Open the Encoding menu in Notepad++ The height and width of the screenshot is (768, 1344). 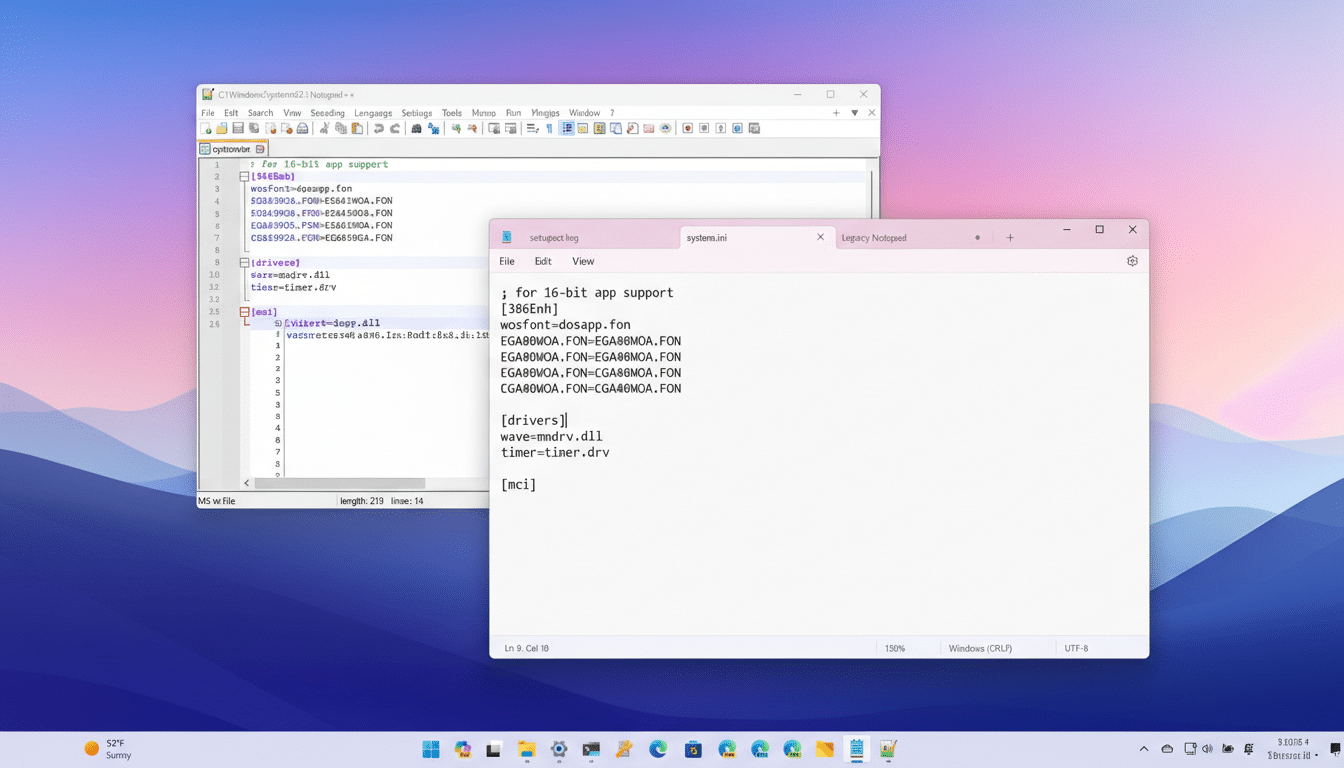tap(327, 112)
